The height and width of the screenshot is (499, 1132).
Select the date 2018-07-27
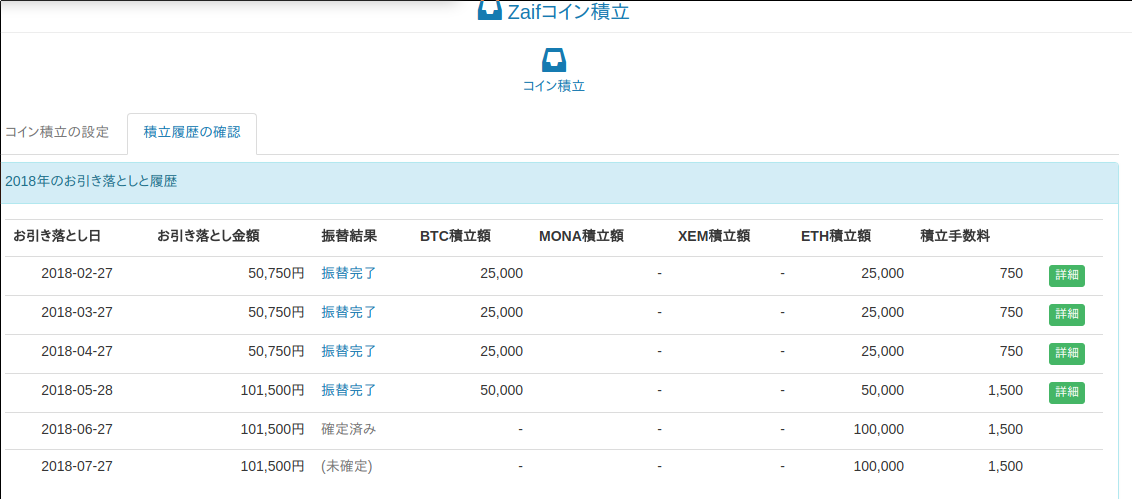pos(77,467)
